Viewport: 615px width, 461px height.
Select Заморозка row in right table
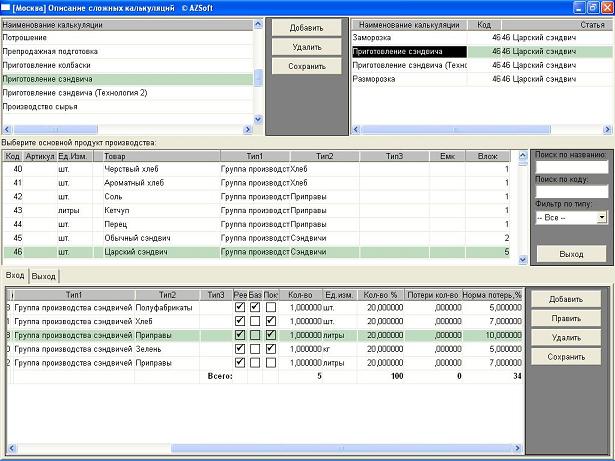click(x=482, y=38)
